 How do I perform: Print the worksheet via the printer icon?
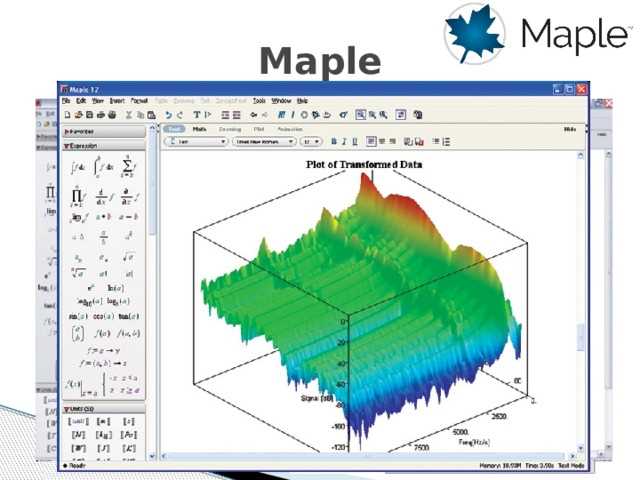[x=101, y=115]
